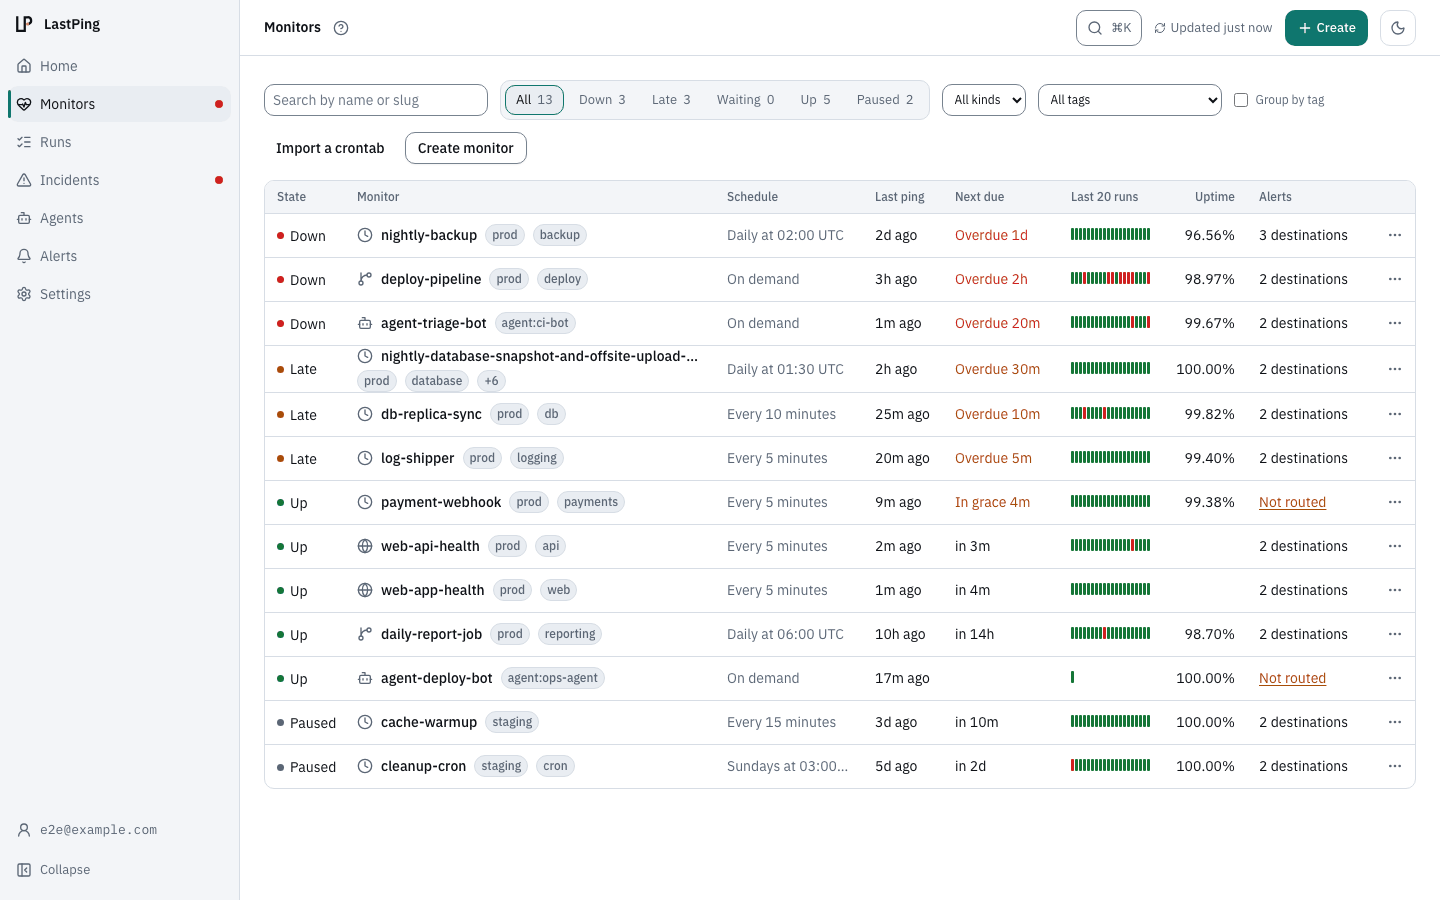This screenshot has height=900, width=1440.
Task: Open the e2e@example.com user account
Action: (x=119, y=830)
